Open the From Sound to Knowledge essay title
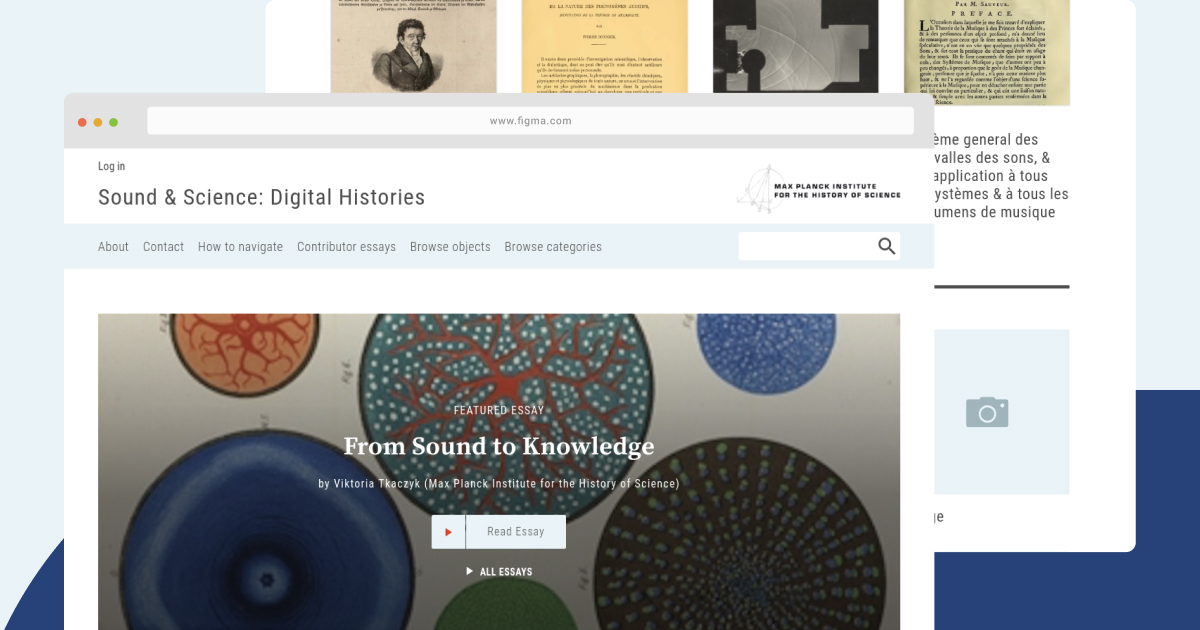Viewport: 1200px width, 630px height. pos(499,446)
